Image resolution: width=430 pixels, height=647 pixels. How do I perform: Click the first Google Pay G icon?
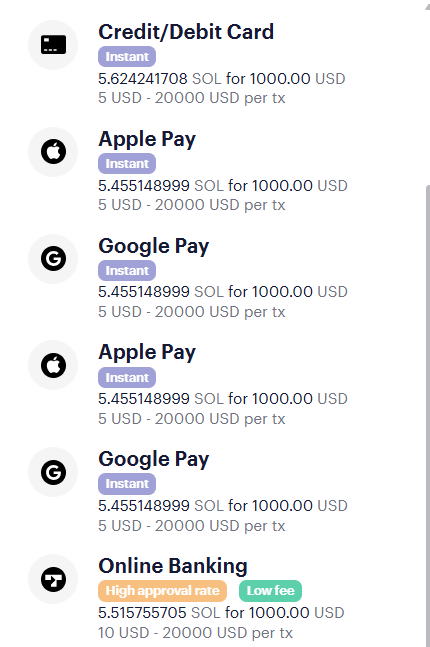pos(53,259)
